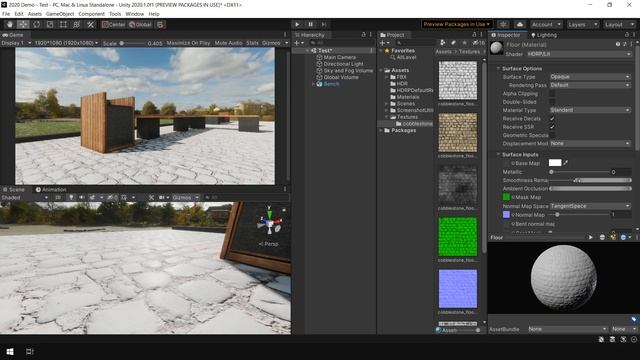Expand the Packages folder

tap(381, 131)
